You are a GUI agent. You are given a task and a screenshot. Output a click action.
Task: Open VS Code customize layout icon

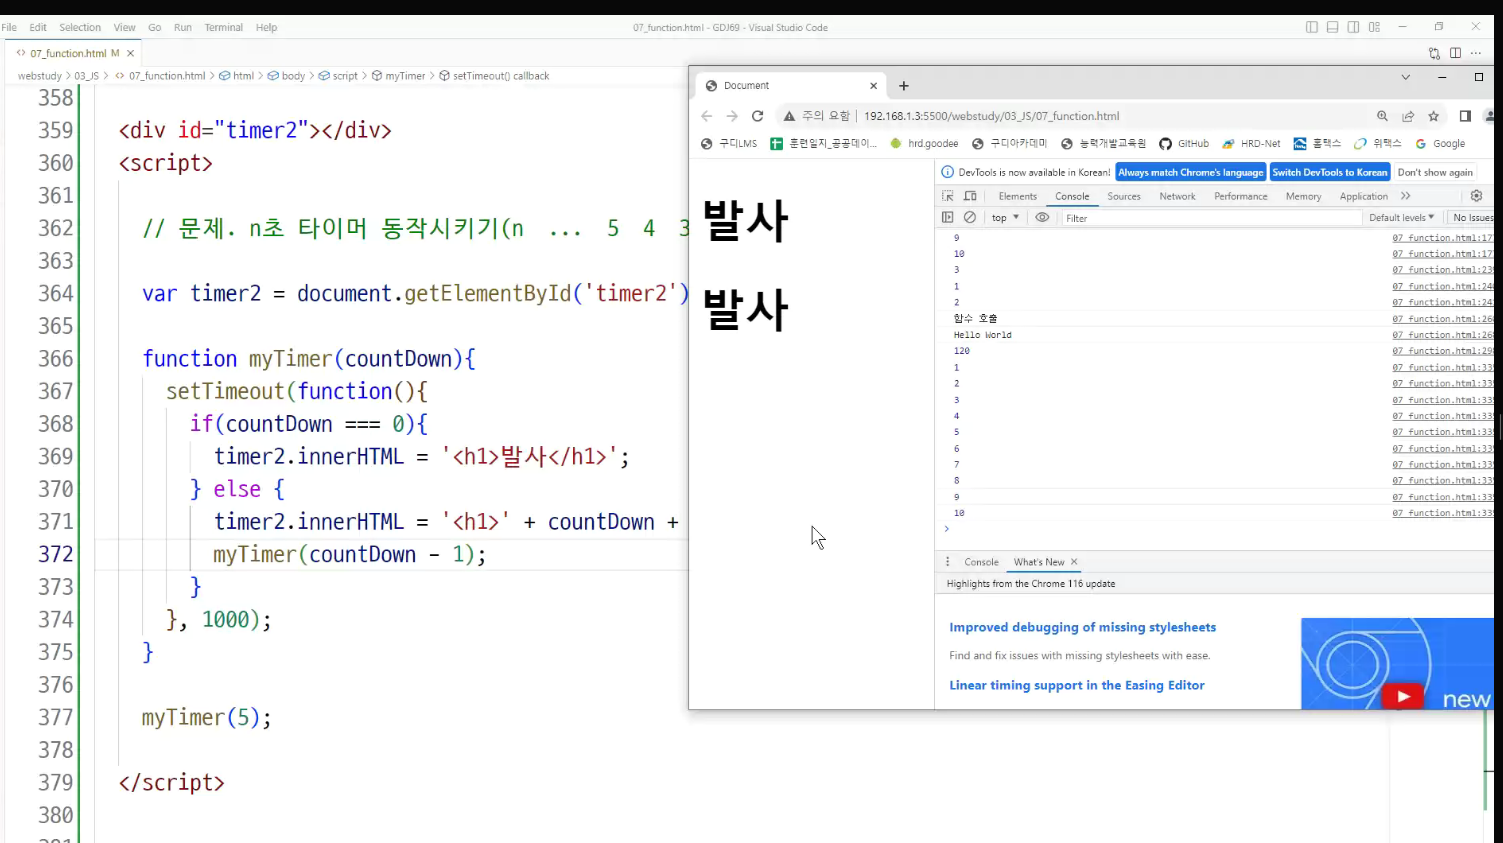click(x=1375, y=27)
